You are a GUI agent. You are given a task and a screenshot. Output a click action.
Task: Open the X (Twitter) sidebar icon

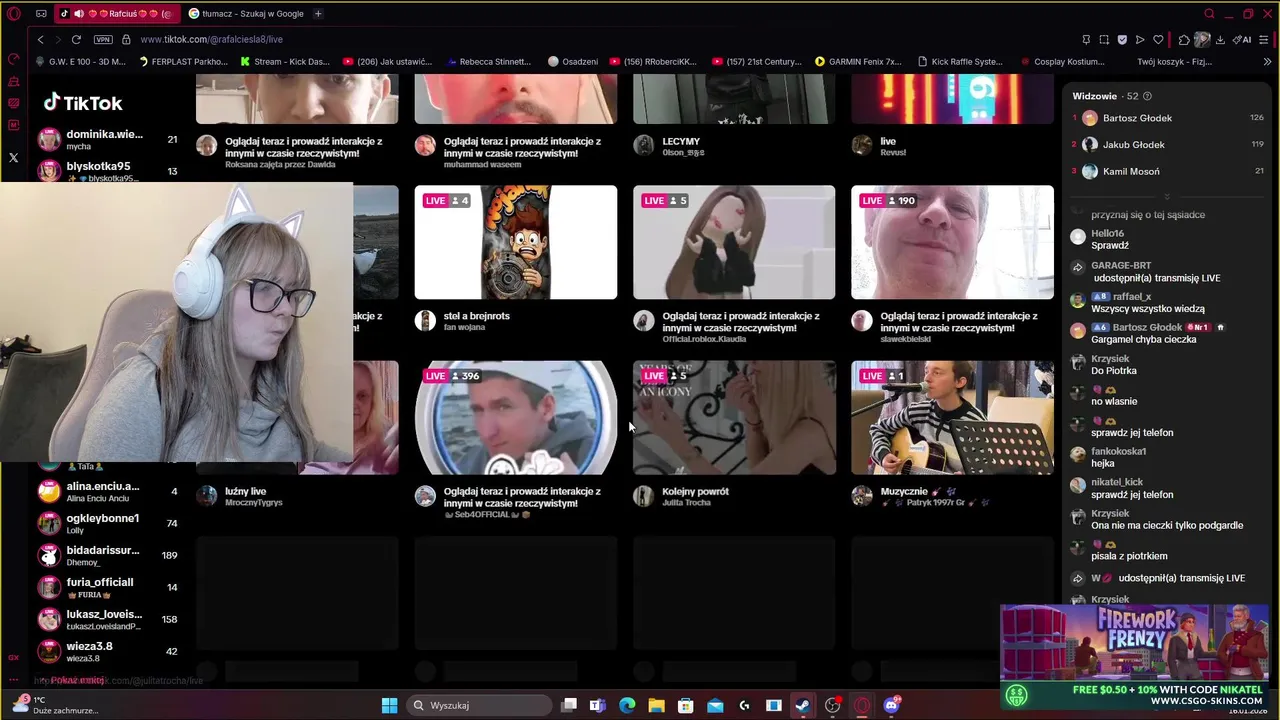point(14,157)
